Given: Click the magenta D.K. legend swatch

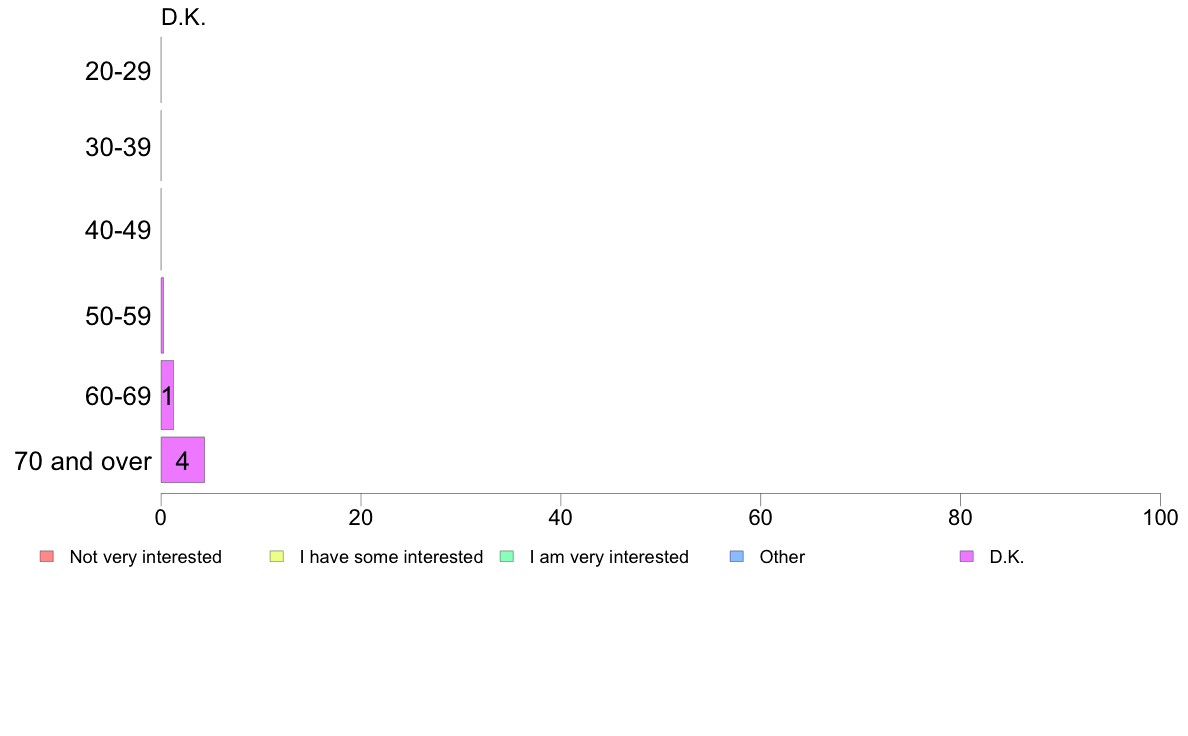Looking at the screenshot, I should (x=967, y=556).
